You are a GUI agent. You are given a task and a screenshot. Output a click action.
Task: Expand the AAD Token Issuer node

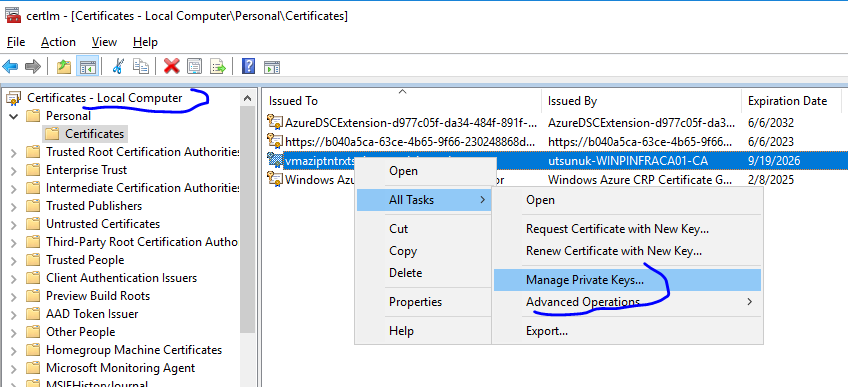click(x=14, y=314)
